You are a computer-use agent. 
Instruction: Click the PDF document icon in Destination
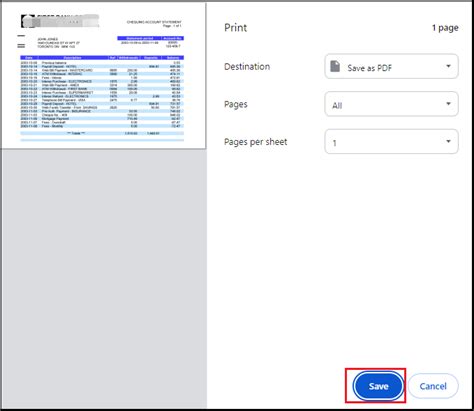click(x=335, y=66)
